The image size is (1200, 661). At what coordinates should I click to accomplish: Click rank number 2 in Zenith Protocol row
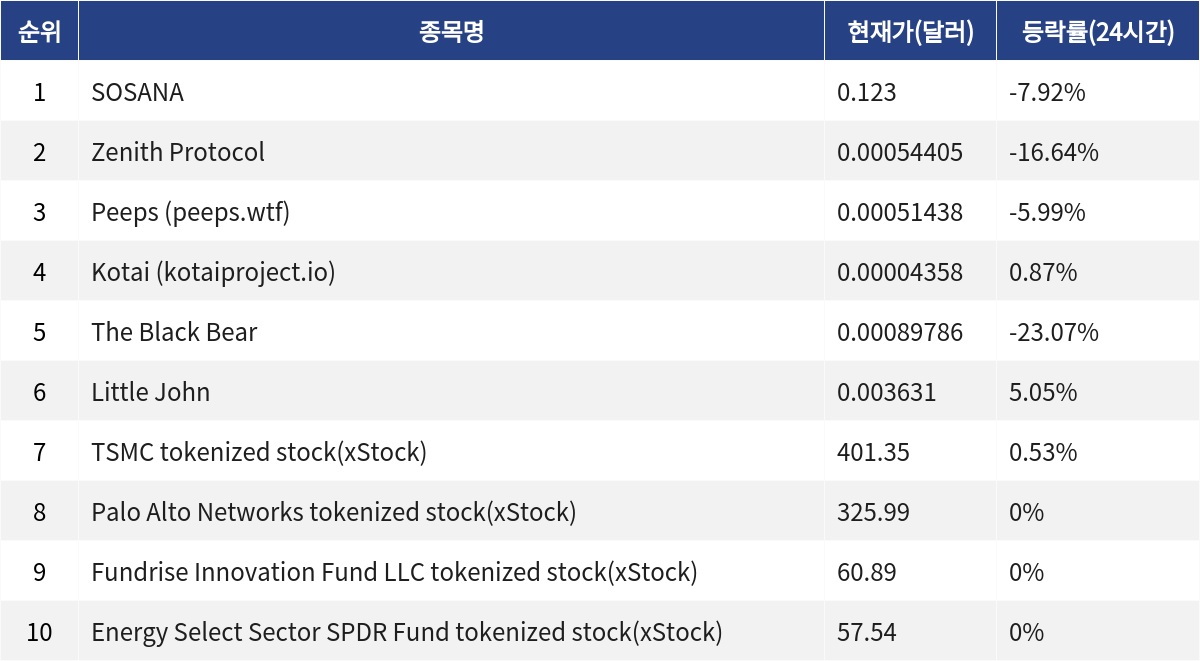[39, 153]
